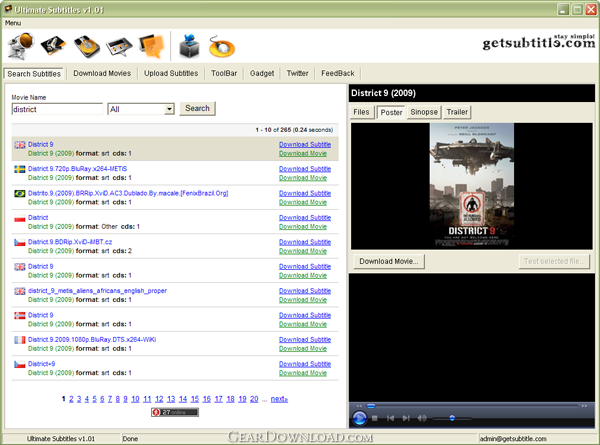Click the film clapper download movies icon
Image resolution: width=600 pixels, height=445 pixels.
(x=53, y=46)
